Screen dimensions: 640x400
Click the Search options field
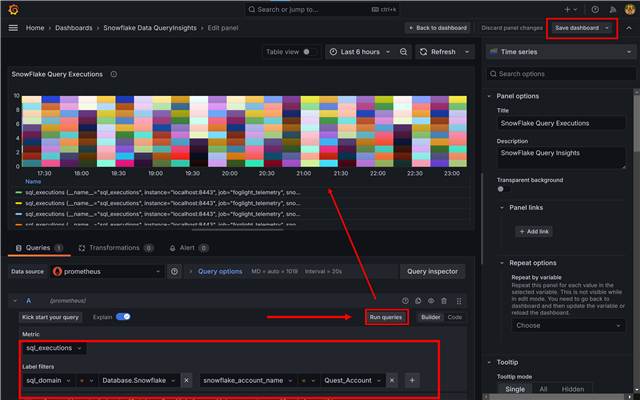561,74
